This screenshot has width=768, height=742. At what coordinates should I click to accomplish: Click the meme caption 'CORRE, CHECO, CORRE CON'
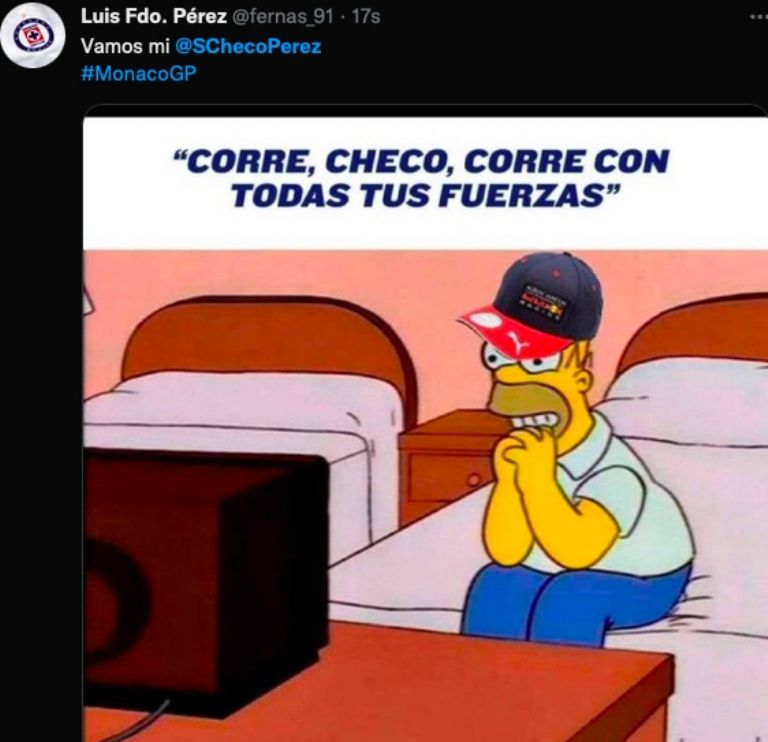[421, 162]
